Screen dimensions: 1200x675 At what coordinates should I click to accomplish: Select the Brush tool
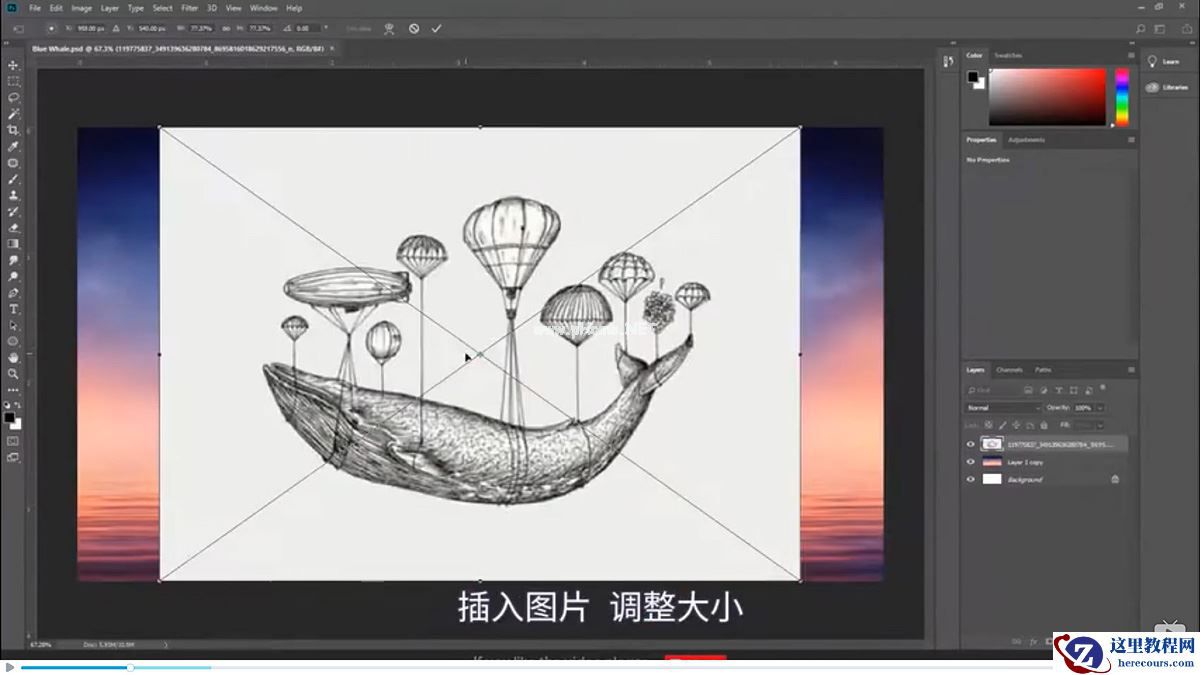(13, 181)
